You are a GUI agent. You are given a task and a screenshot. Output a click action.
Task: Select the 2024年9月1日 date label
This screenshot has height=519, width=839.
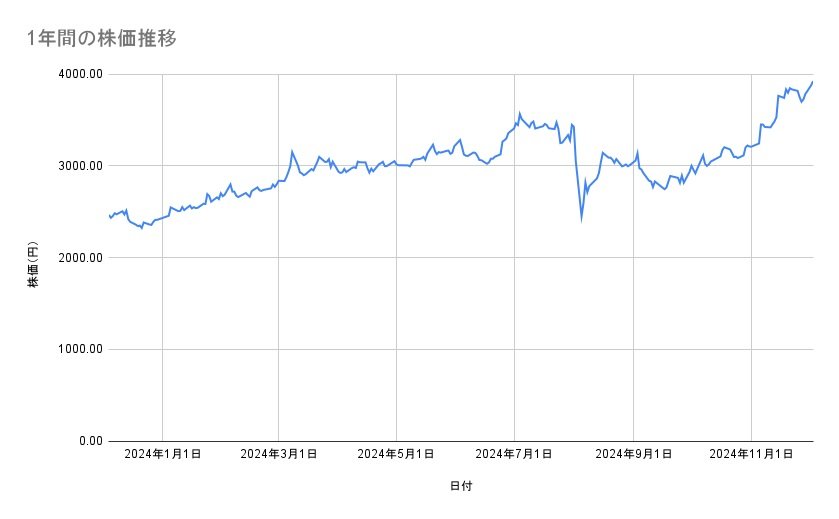(634, 455)
